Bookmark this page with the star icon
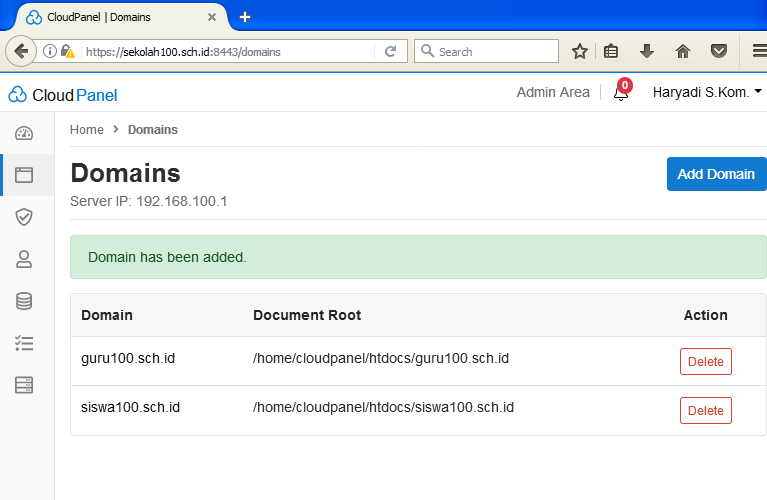 coord(579,51)
